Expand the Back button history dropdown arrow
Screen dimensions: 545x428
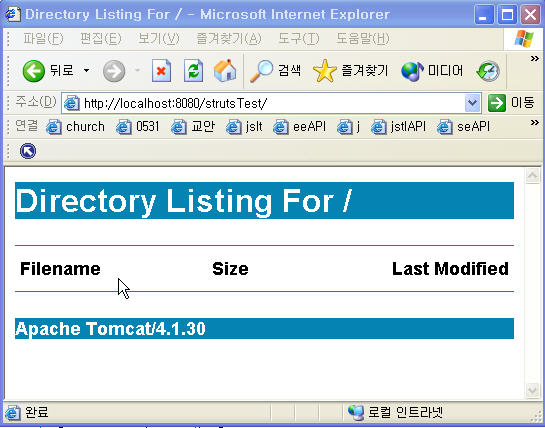pyautogui.click(x=86, y=71)
